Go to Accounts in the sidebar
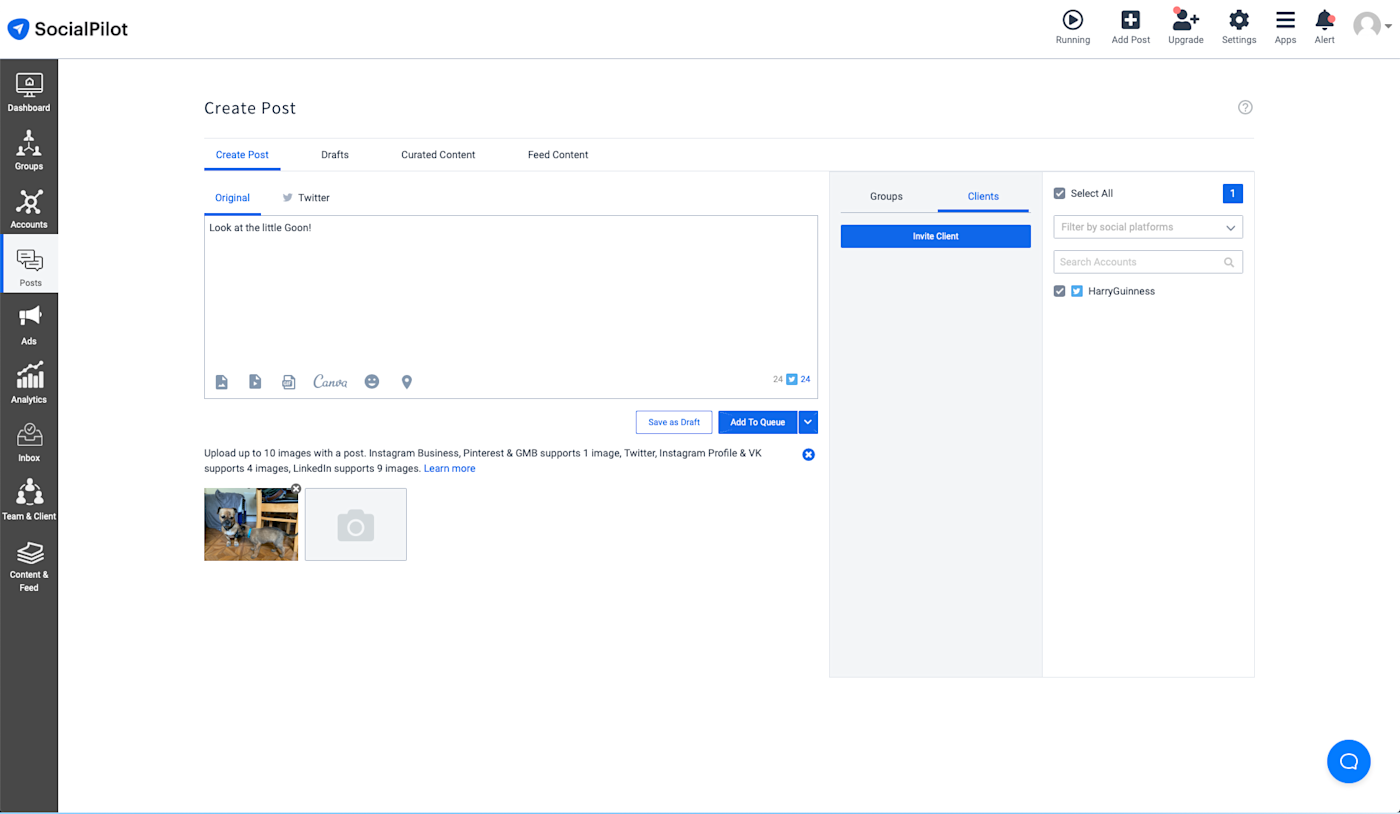This screenshot has height=814, width=1400. [x=29, y=209]
